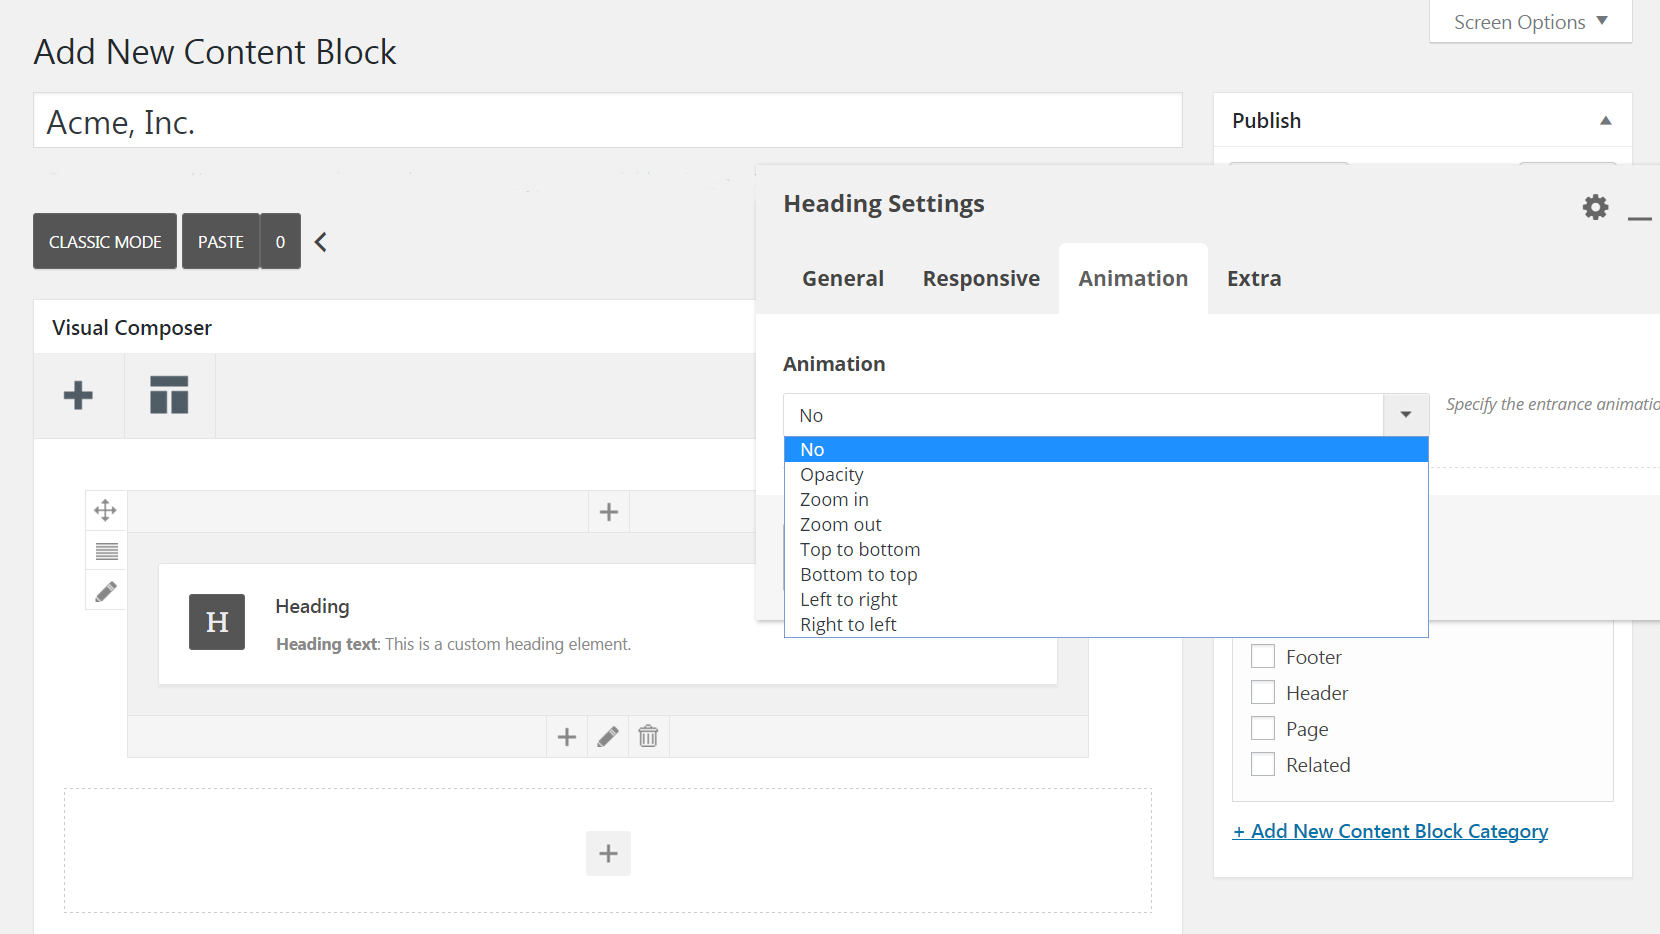This screenshot has width=1660, height=934.
Task: Pick Zoom out from the list
Action: (x=1105, y=525)
